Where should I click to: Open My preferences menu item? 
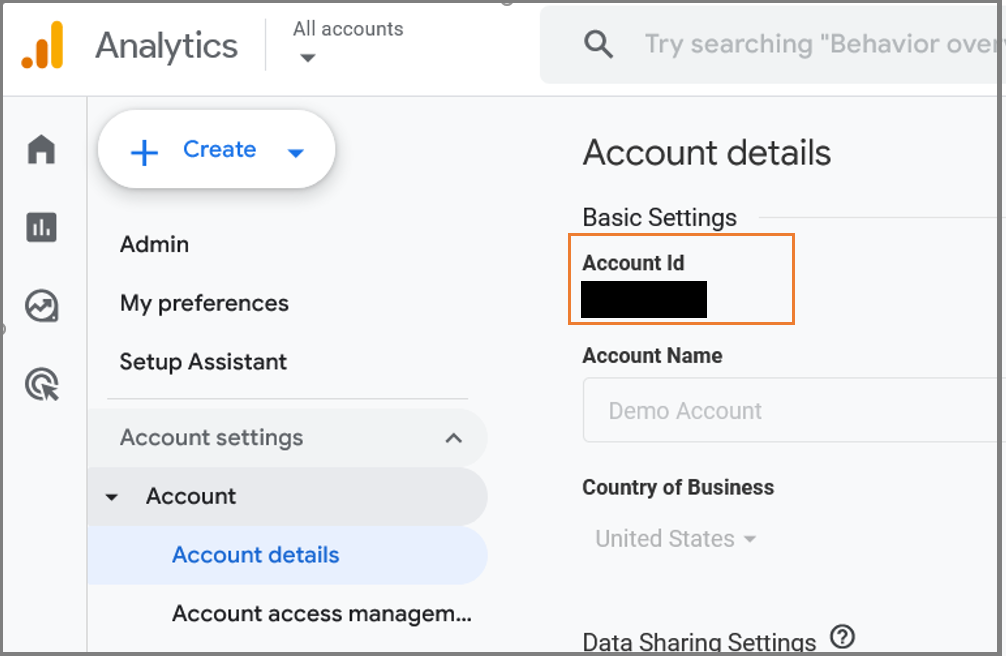pyautogui.click(x=204, y=303)
